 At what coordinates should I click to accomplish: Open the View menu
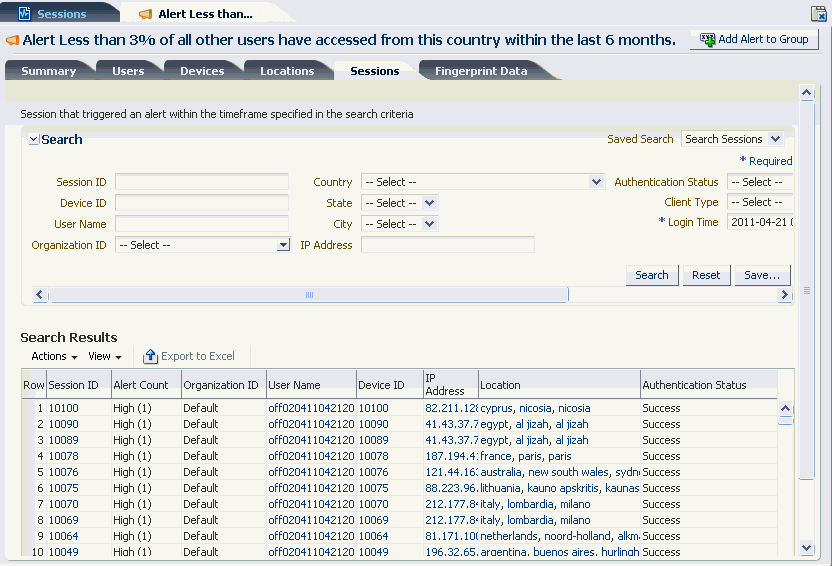(105, 356)
